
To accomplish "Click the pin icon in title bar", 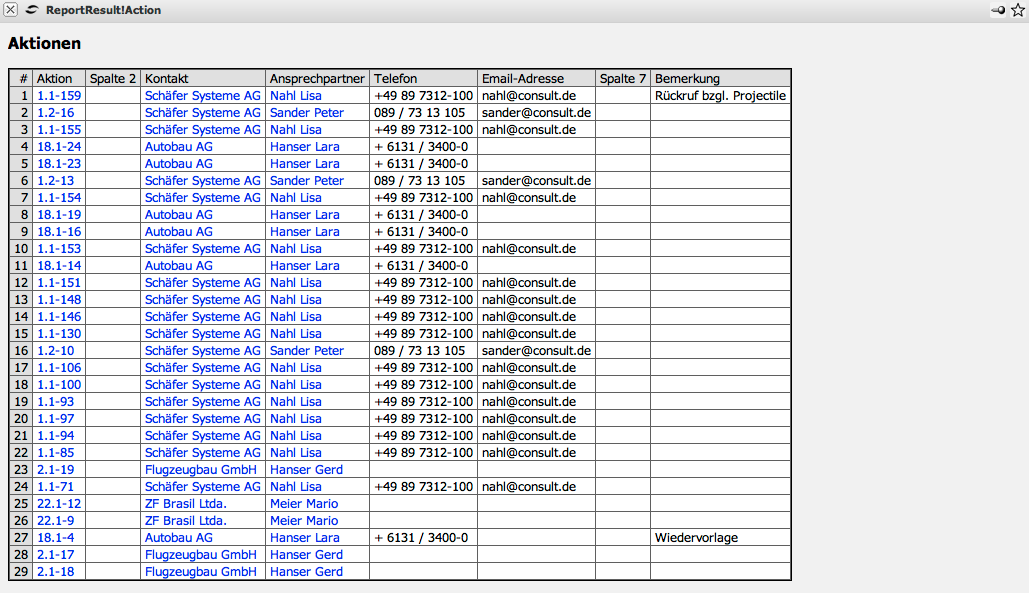I will [998, 10].
